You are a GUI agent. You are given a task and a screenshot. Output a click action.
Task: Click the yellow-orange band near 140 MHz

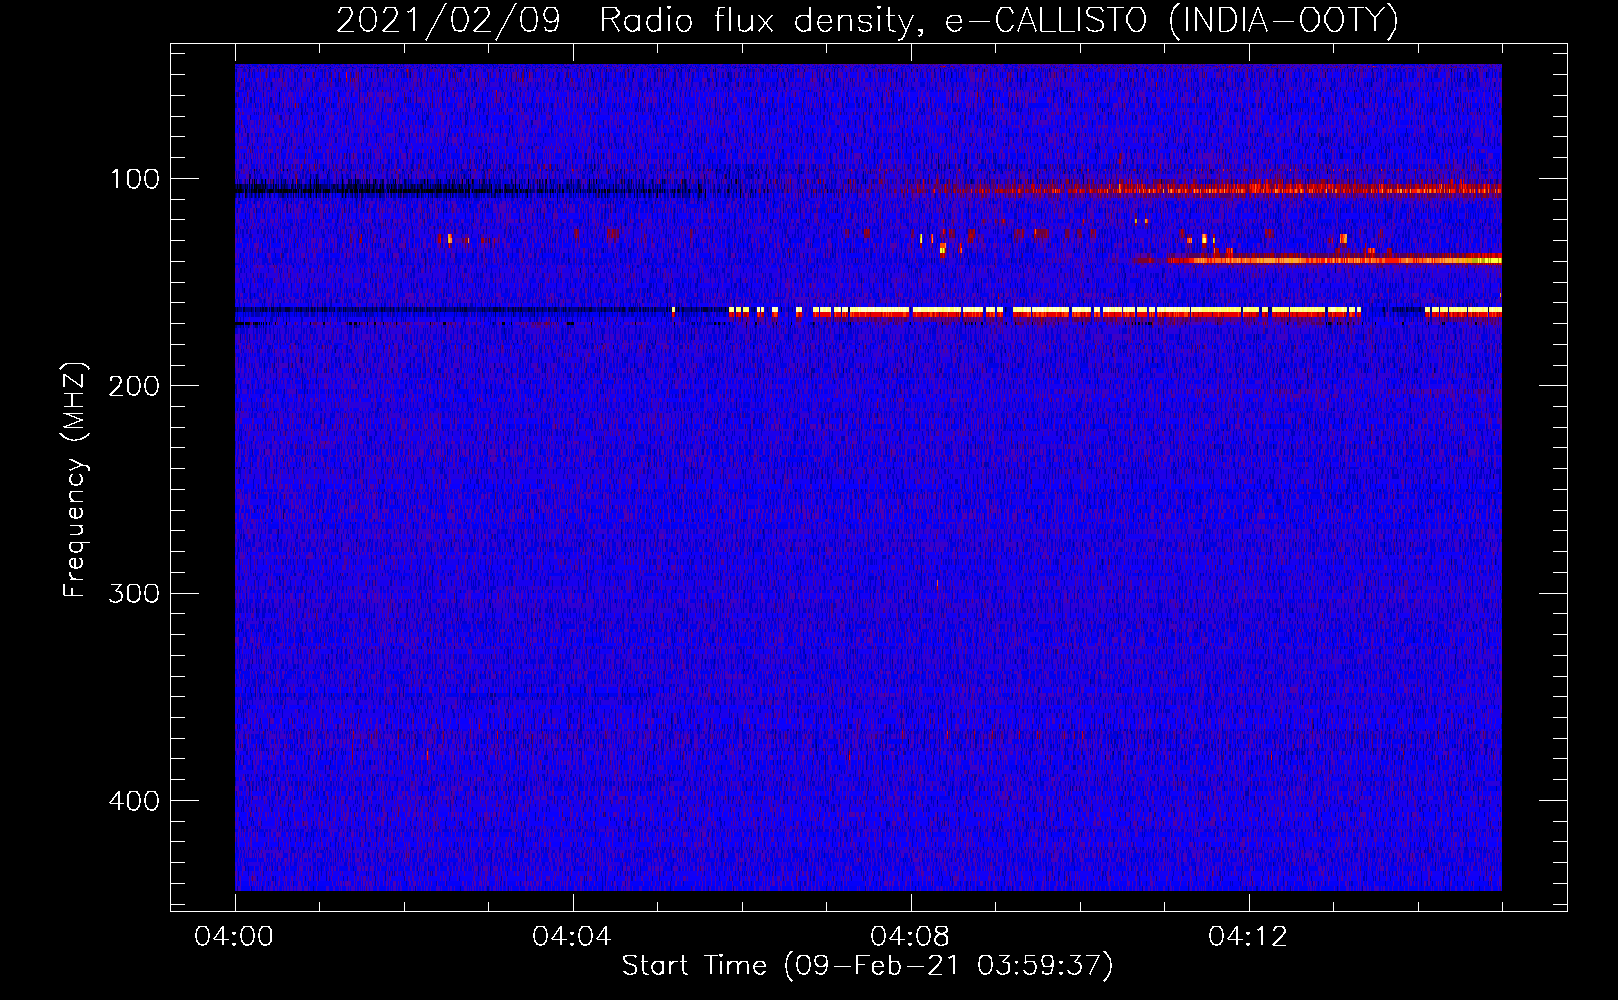coord(1318,260)
